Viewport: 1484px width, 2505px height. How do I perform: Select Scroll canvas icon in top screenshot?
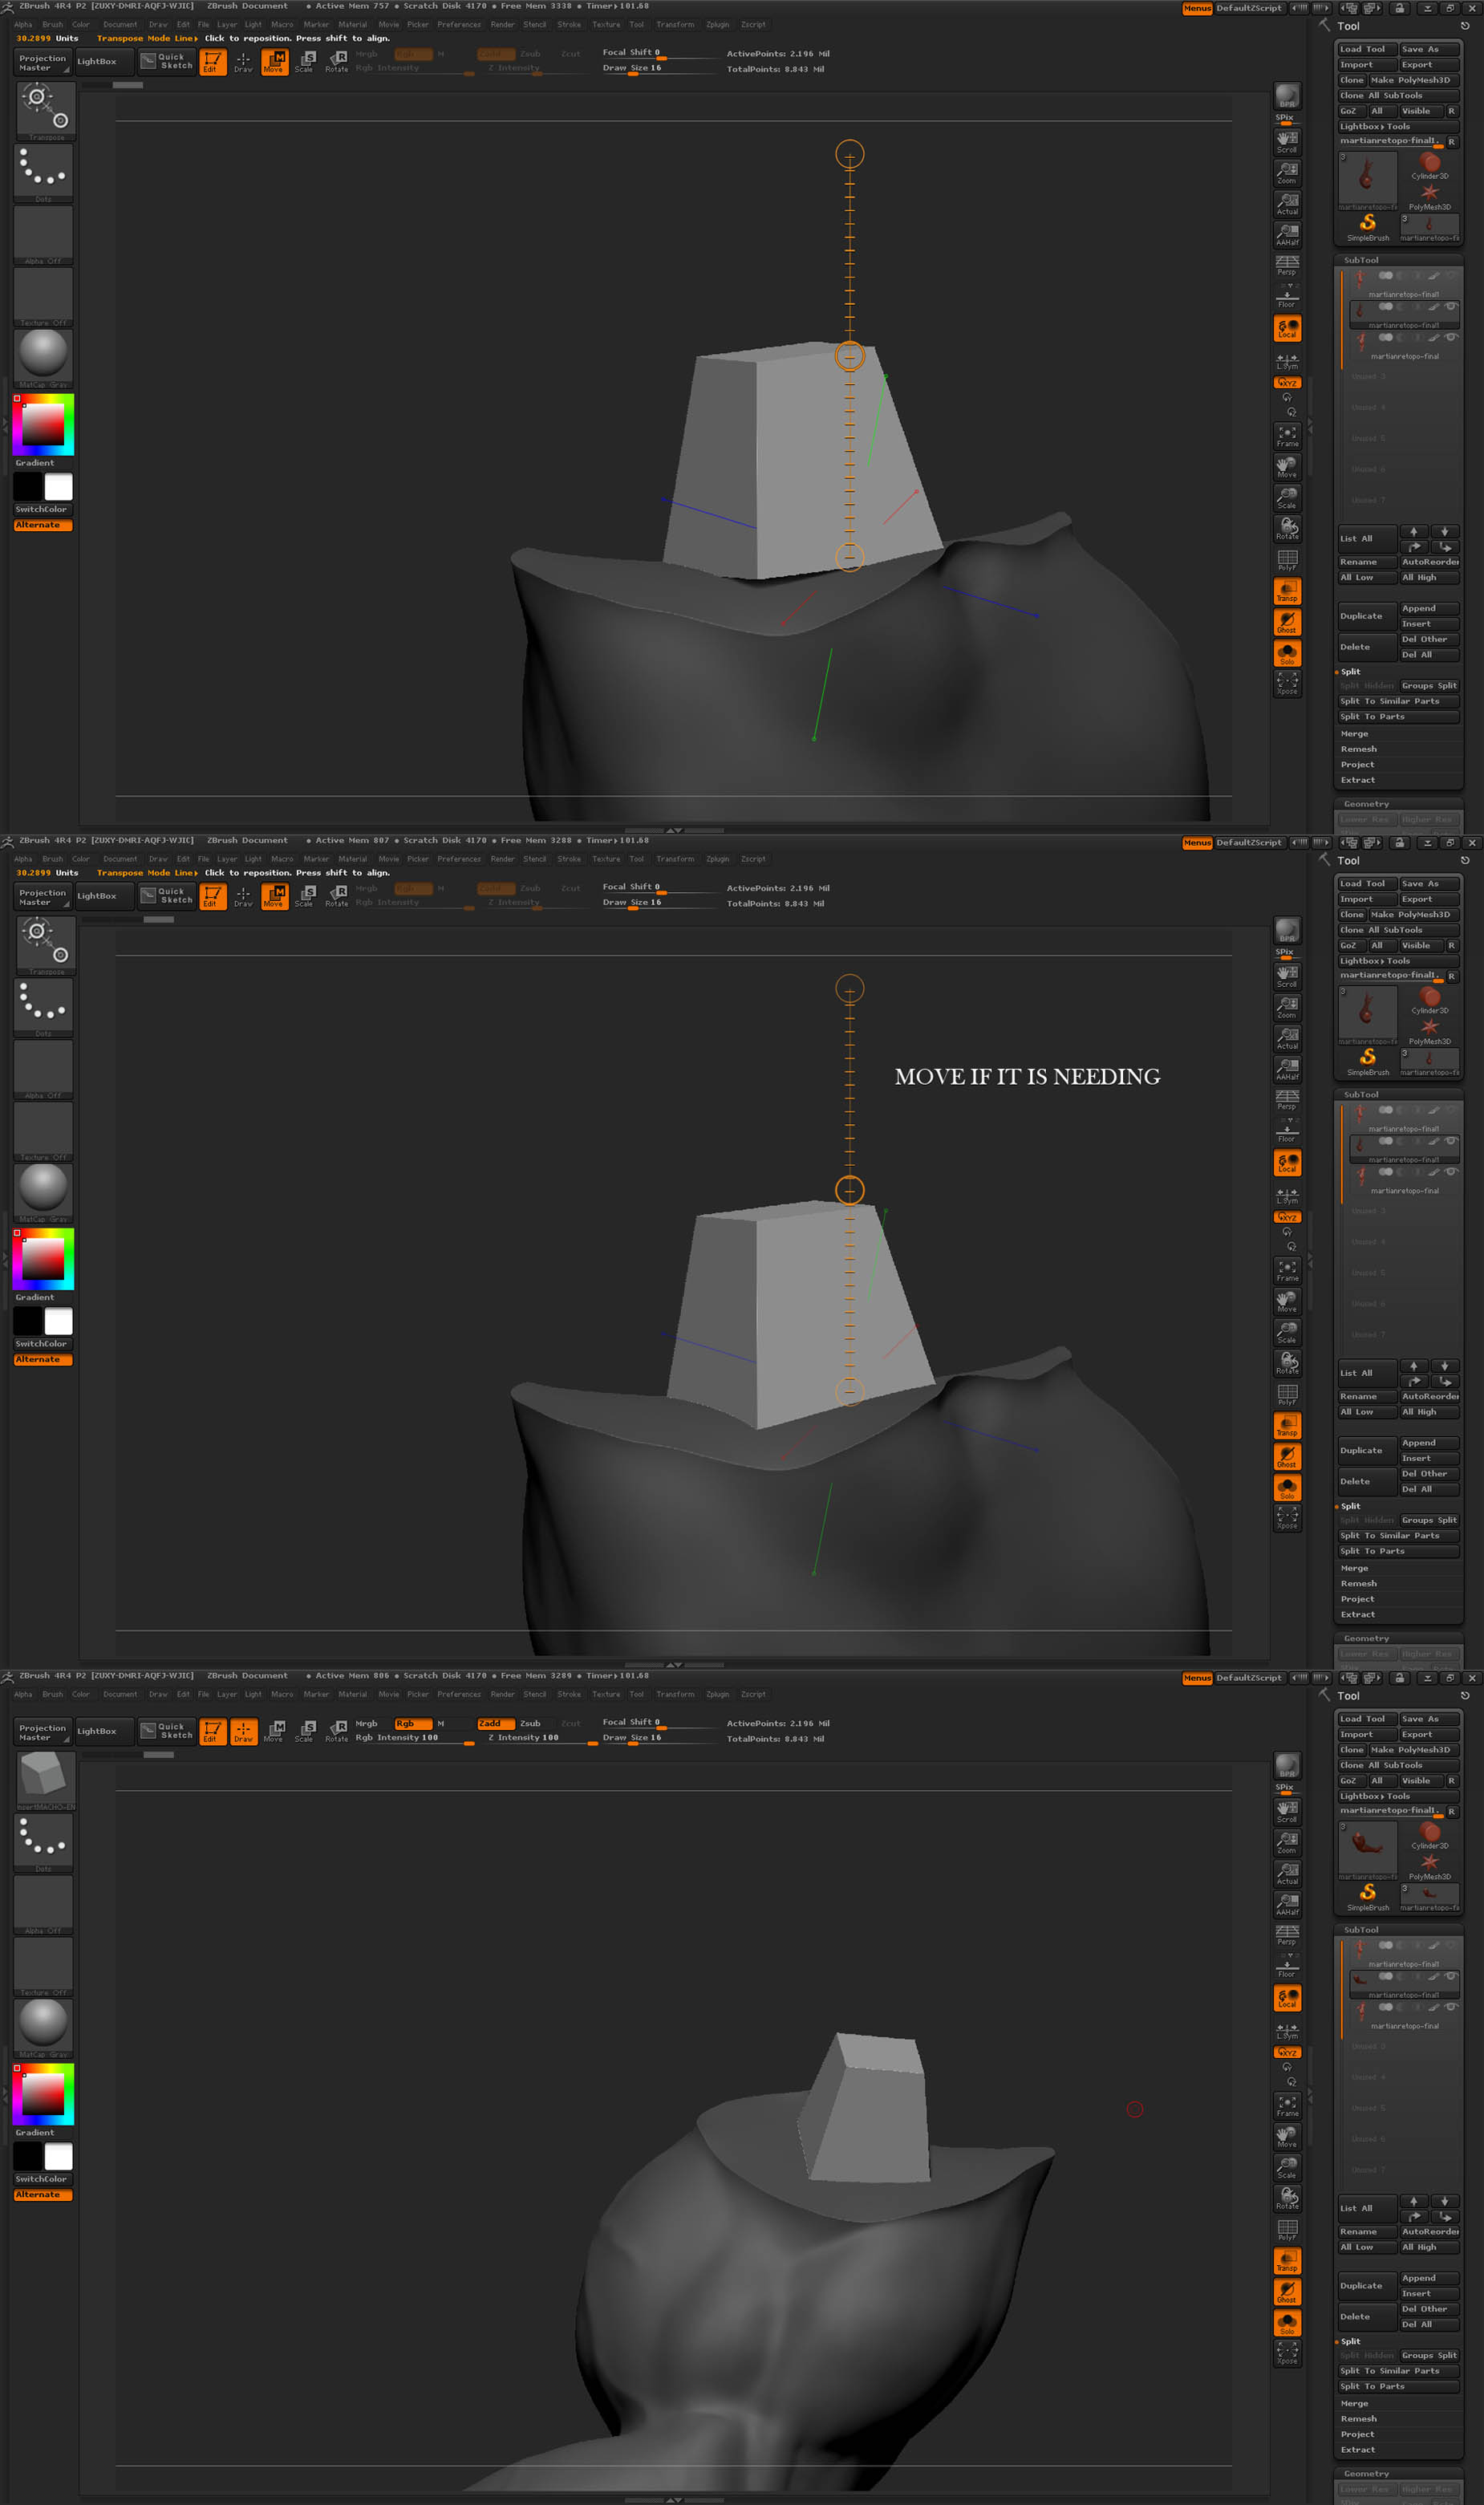1287,142
